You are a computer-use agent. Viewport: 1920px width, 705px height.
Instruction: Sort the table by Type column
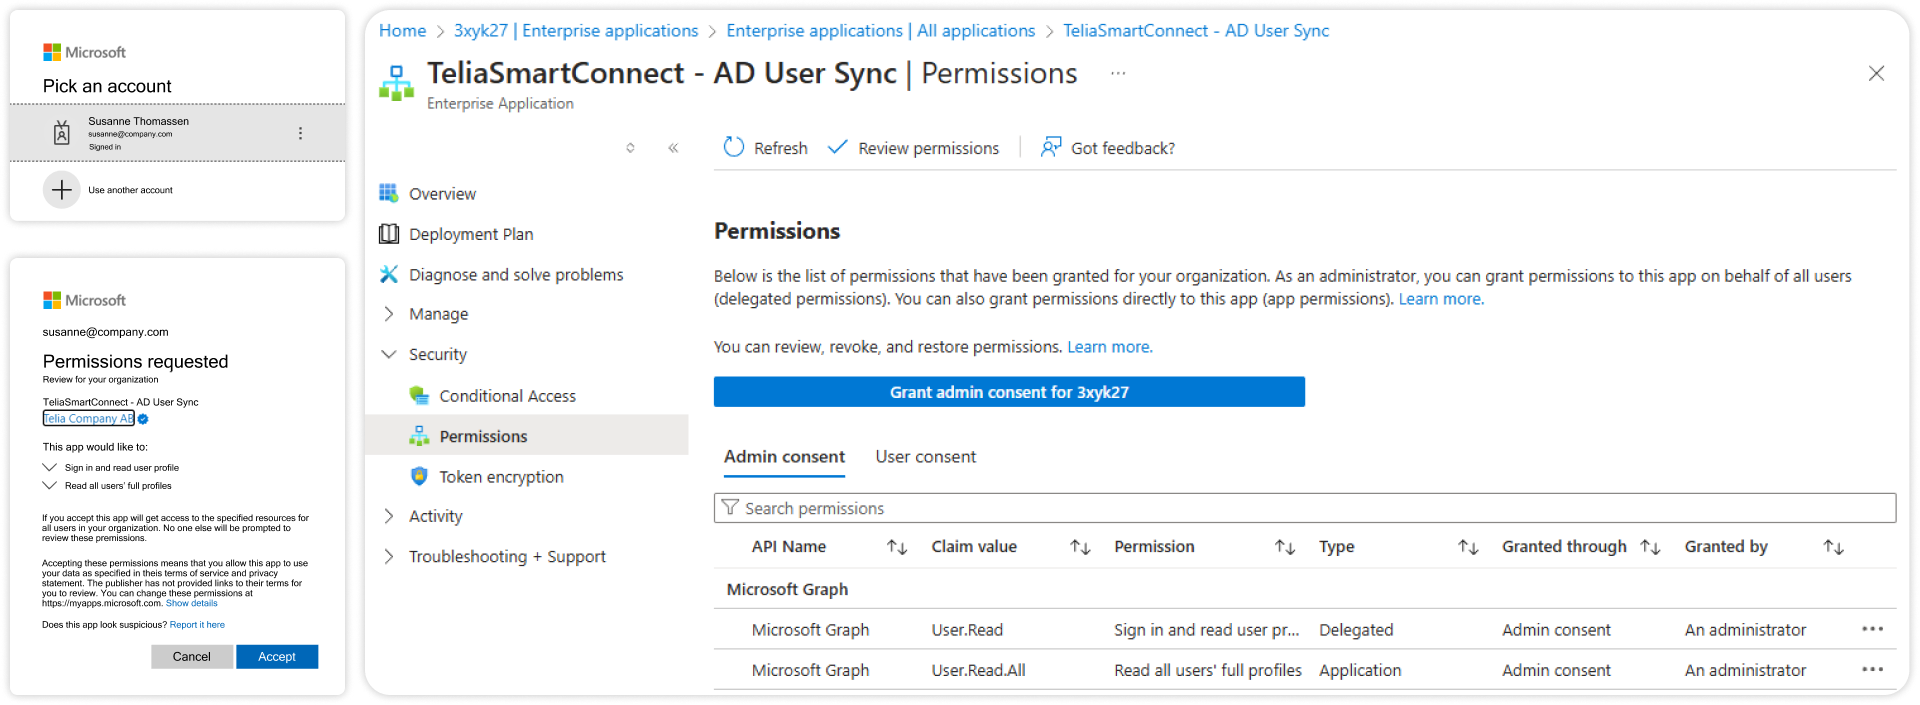[x=1468, y=547]
